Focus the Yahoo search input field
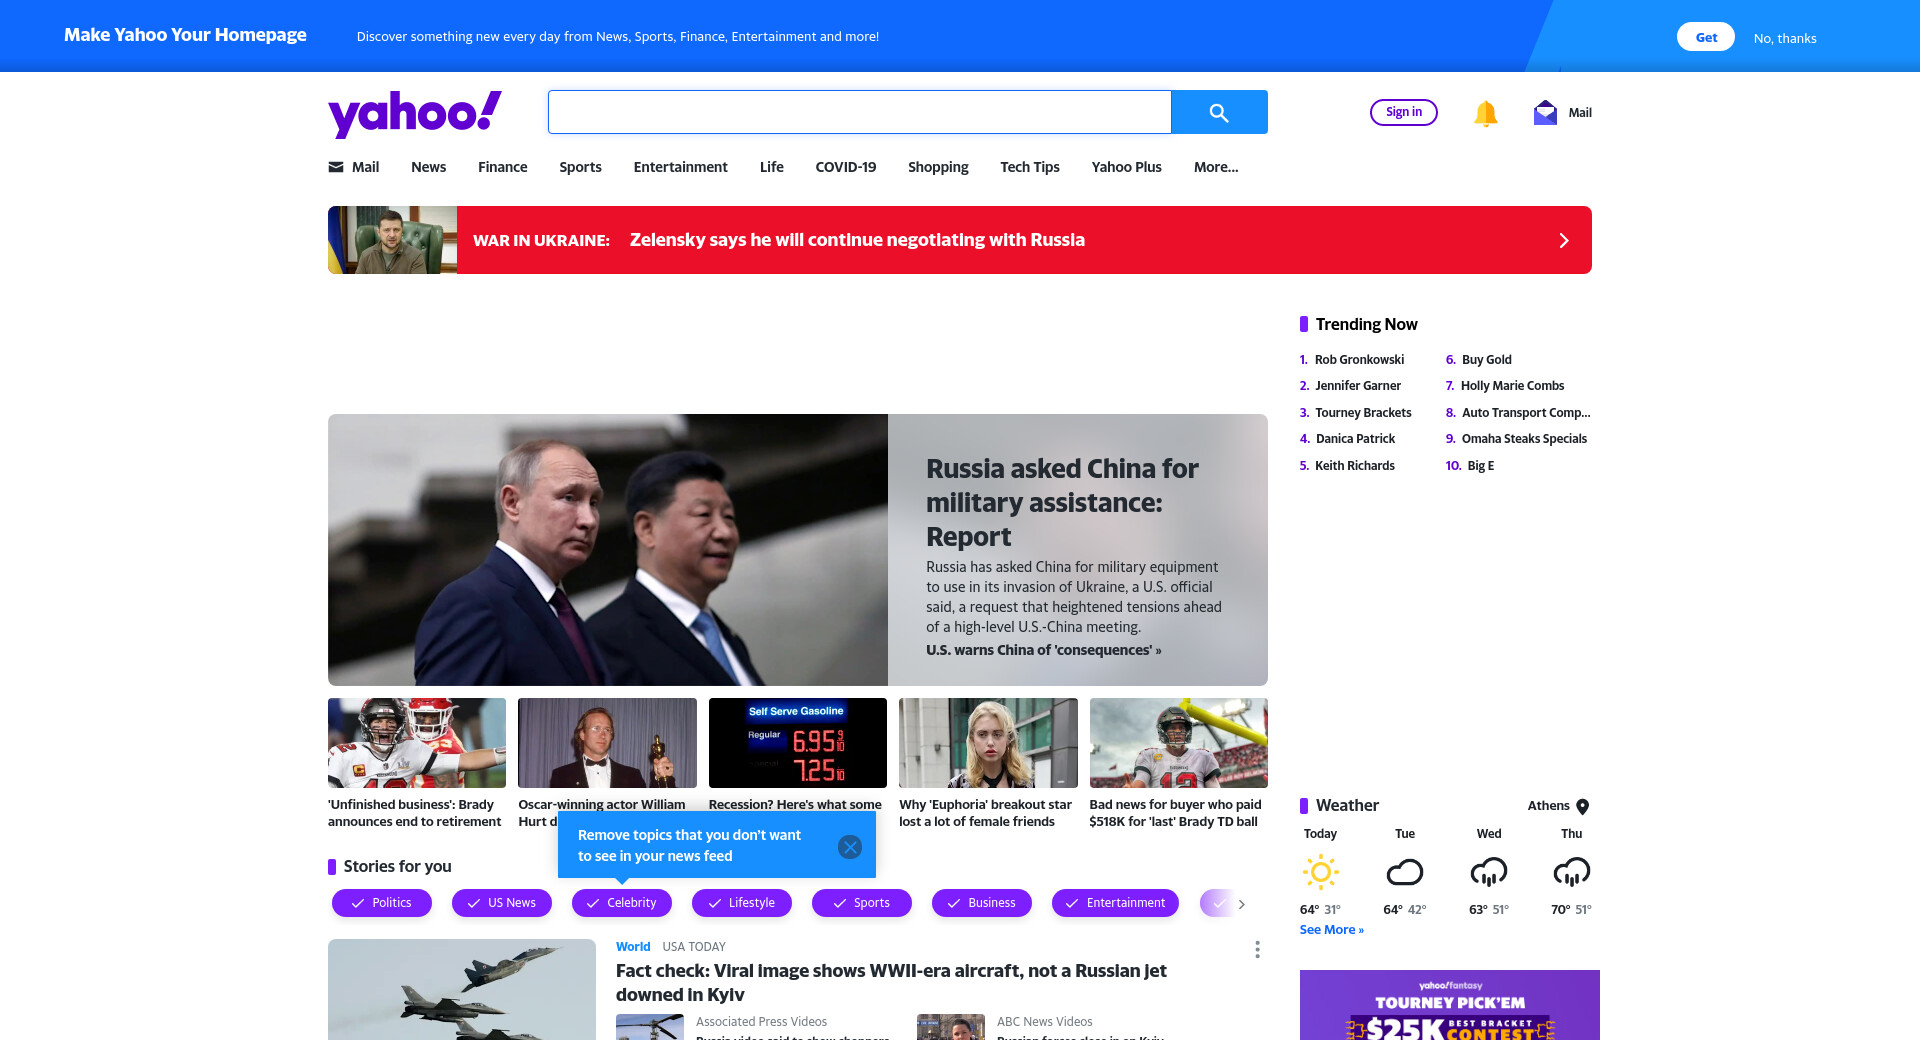1920x1040 pixels. pyautogui.click(x=860, y=112)
